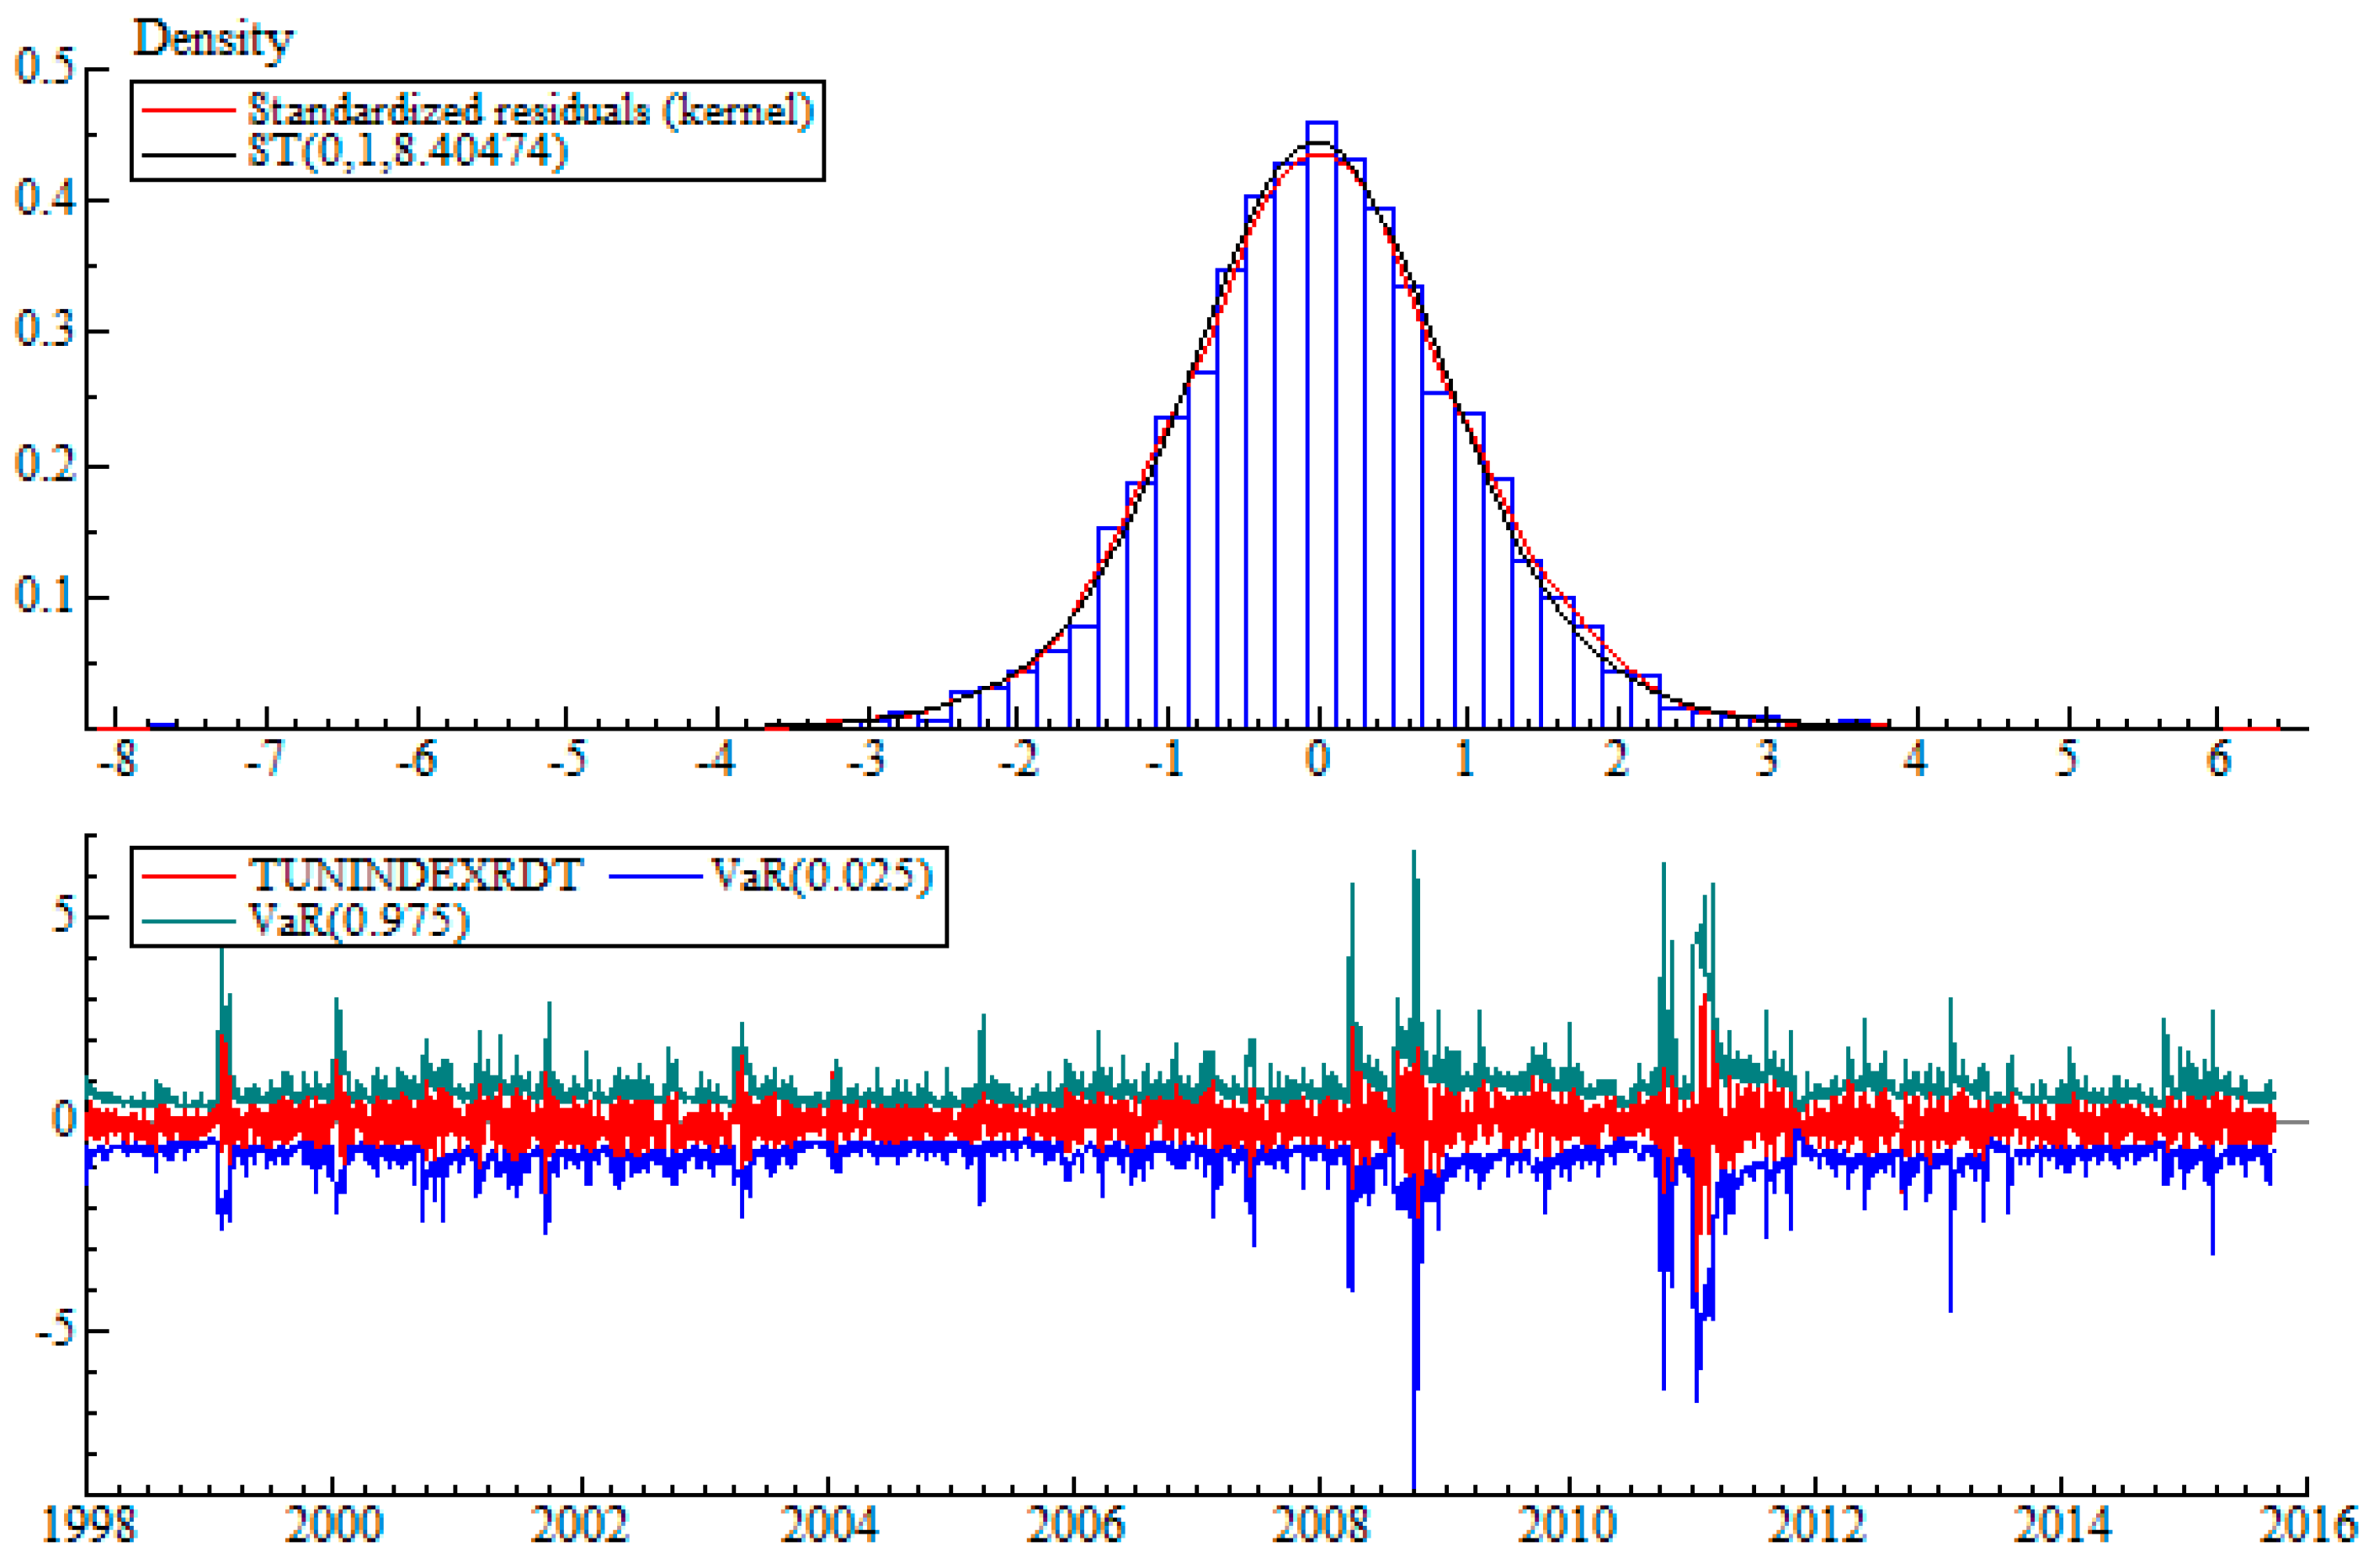Select the VaR(0.975) legend label
This screenshot has width=2379, height=1568.
pos(359,920)
